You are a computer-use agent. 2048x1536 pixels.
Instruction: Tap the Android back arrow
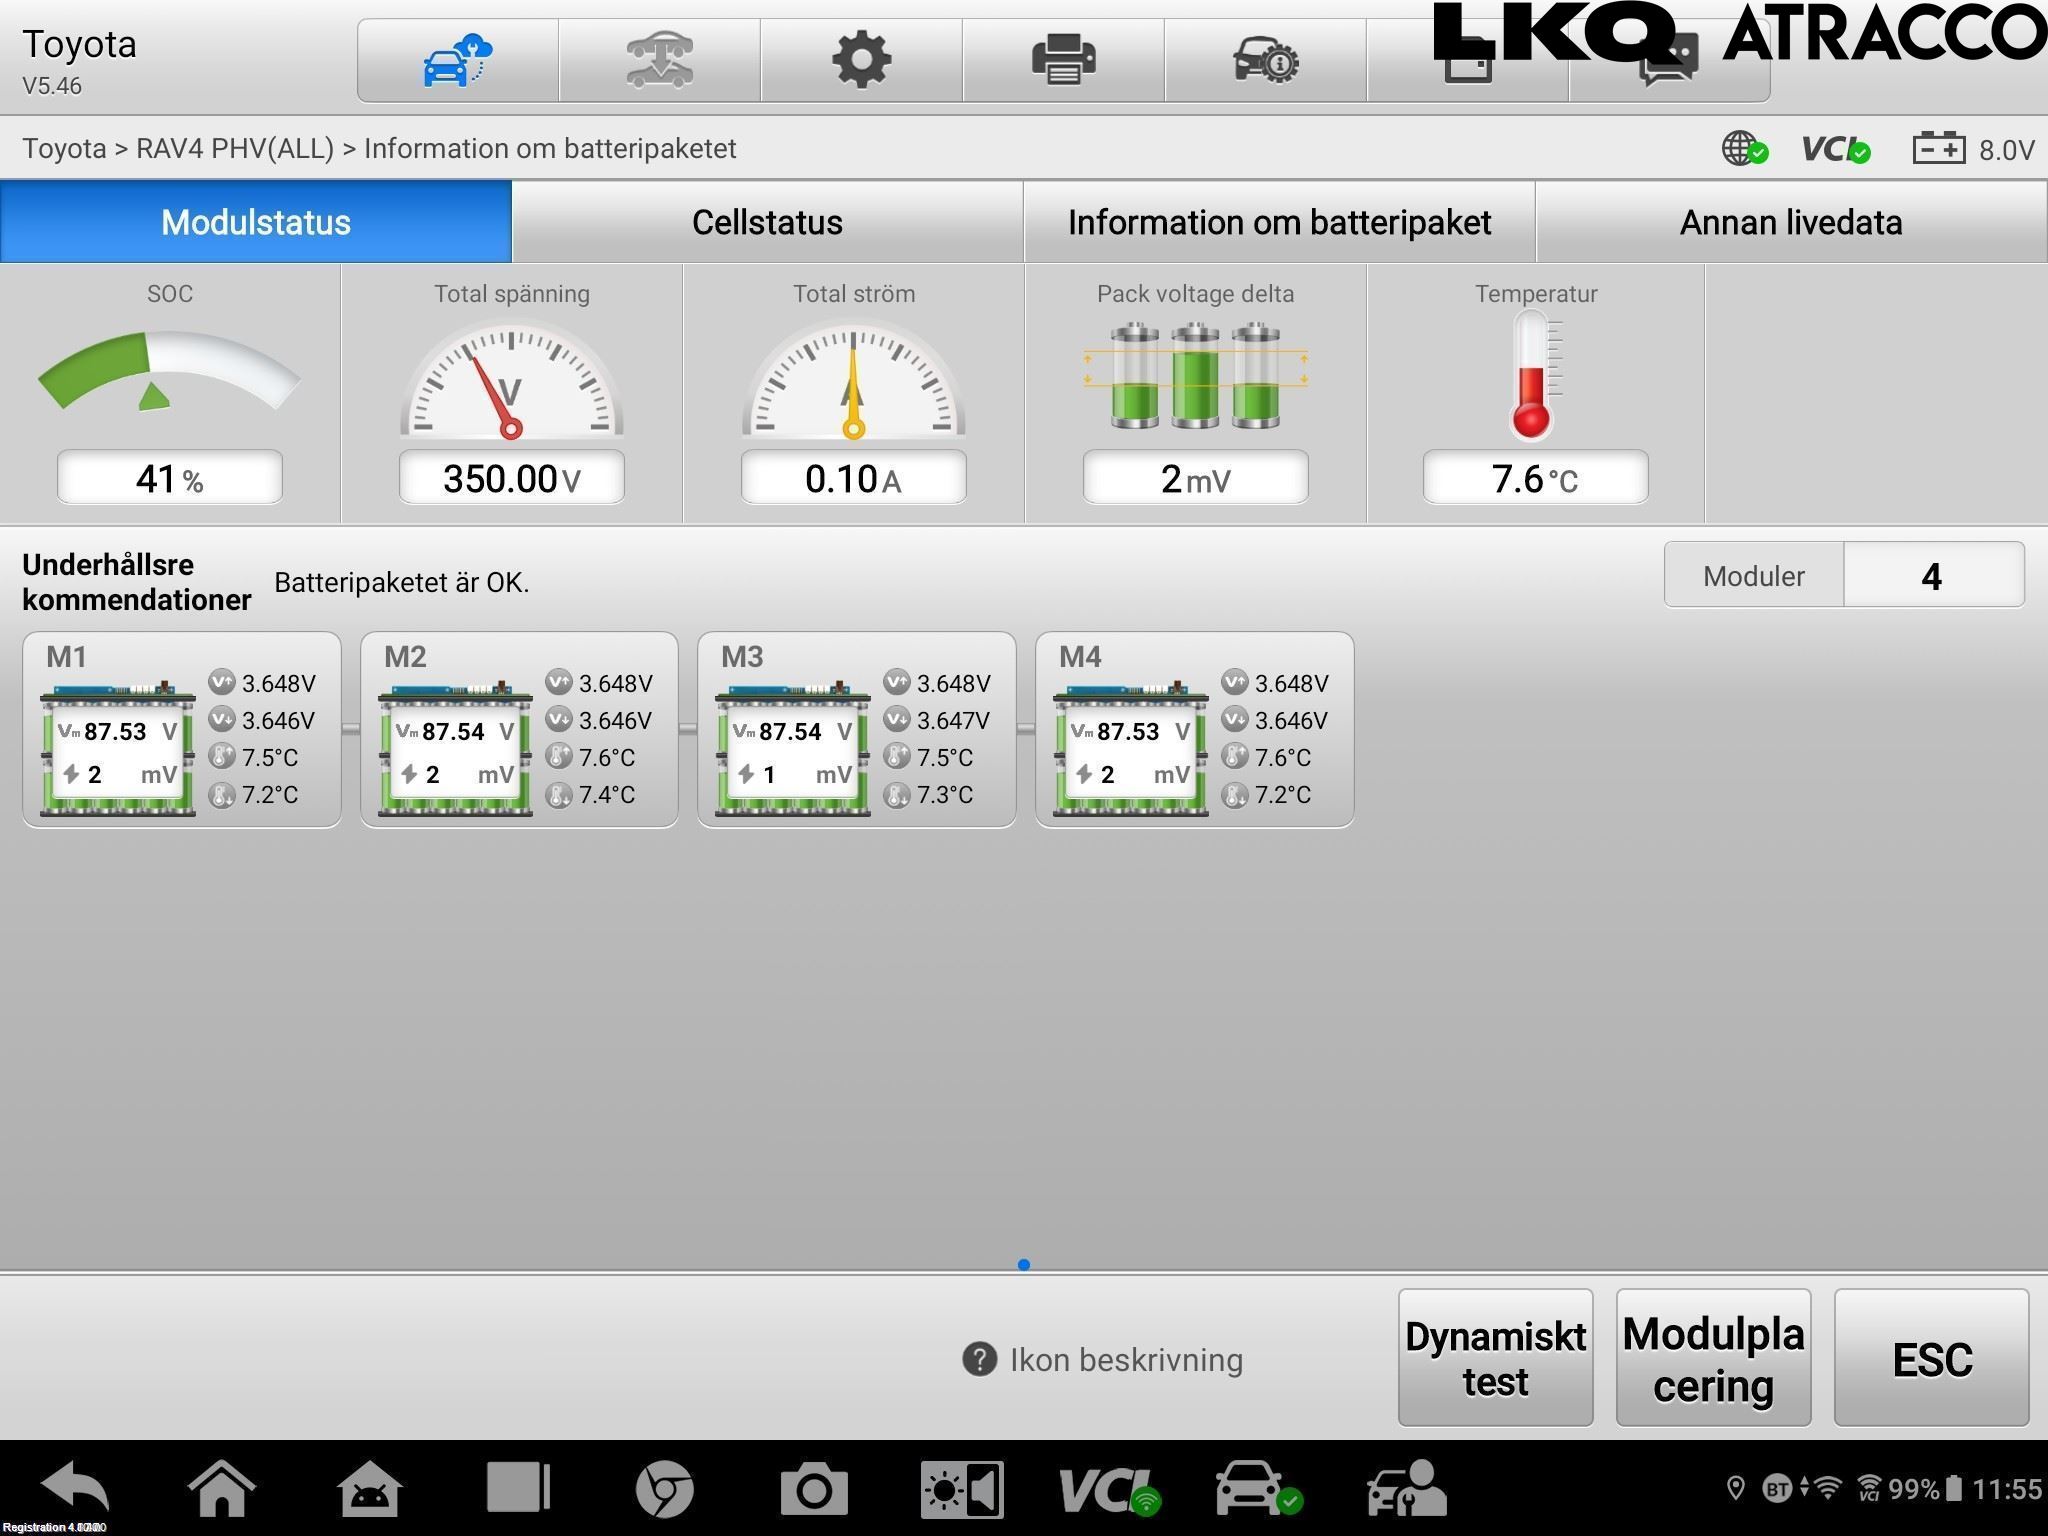pyautogui.click(x=76, y=1489)
